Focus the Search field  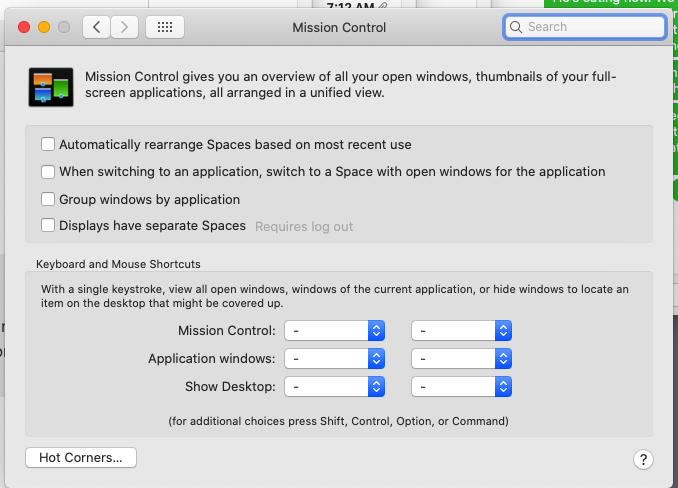tap(585, 27)
